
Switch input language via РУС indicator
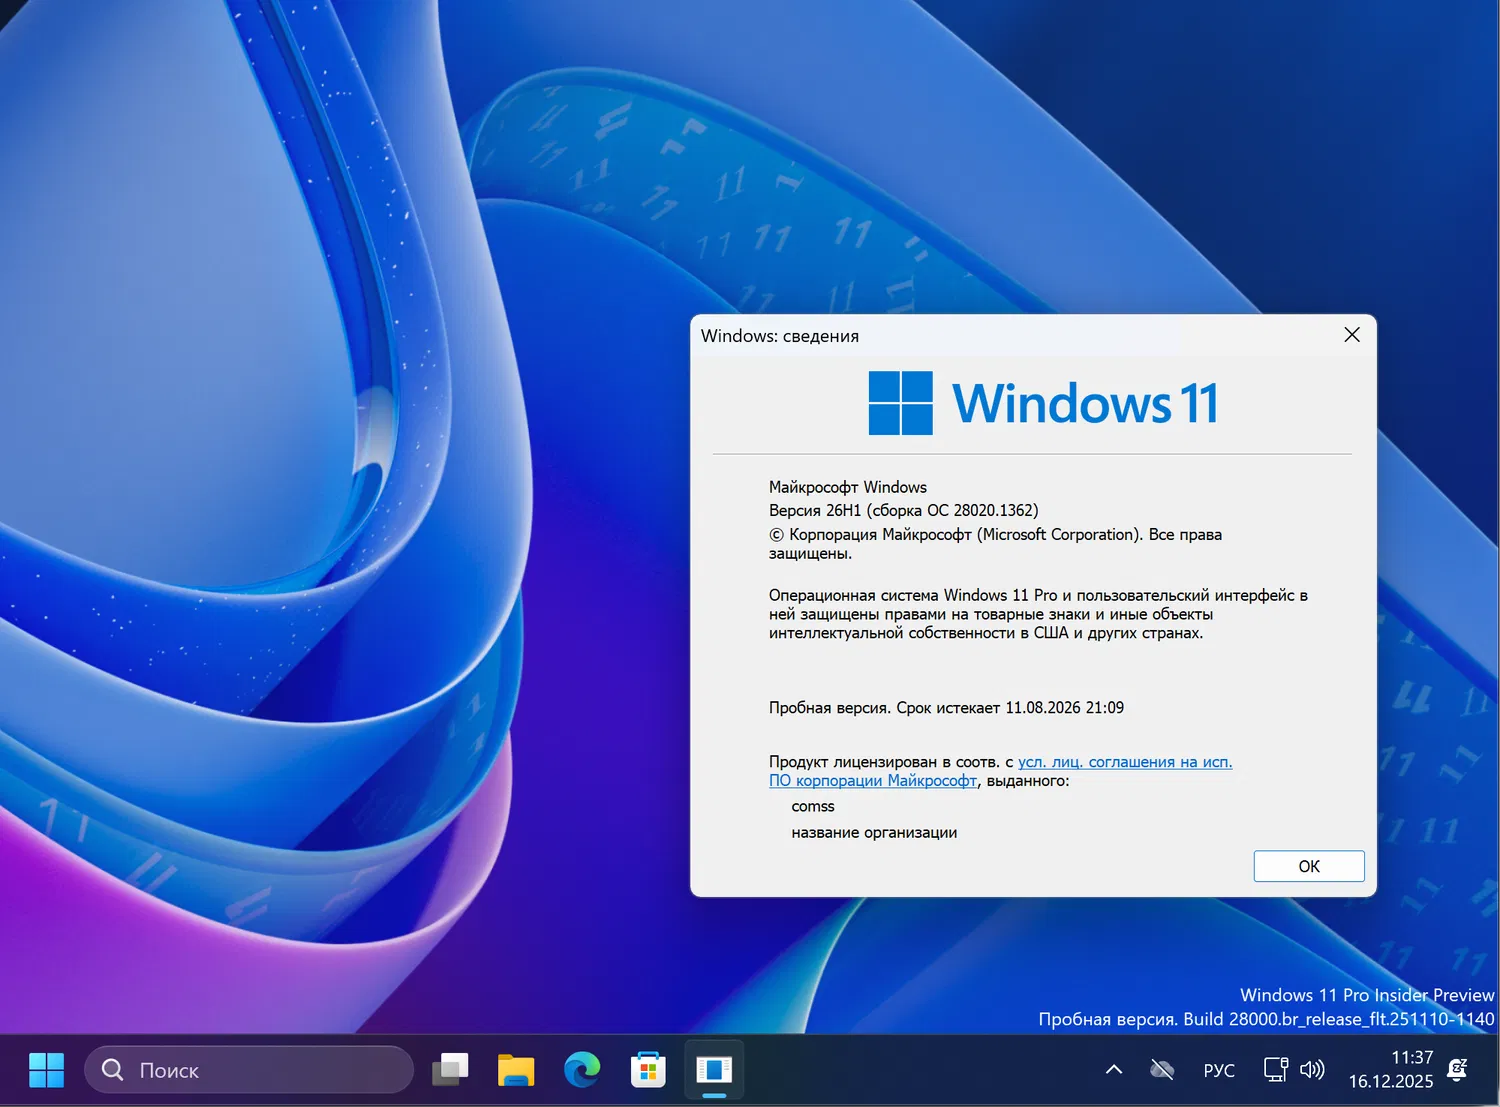pyautogui.click(x=1219, y=1070)
